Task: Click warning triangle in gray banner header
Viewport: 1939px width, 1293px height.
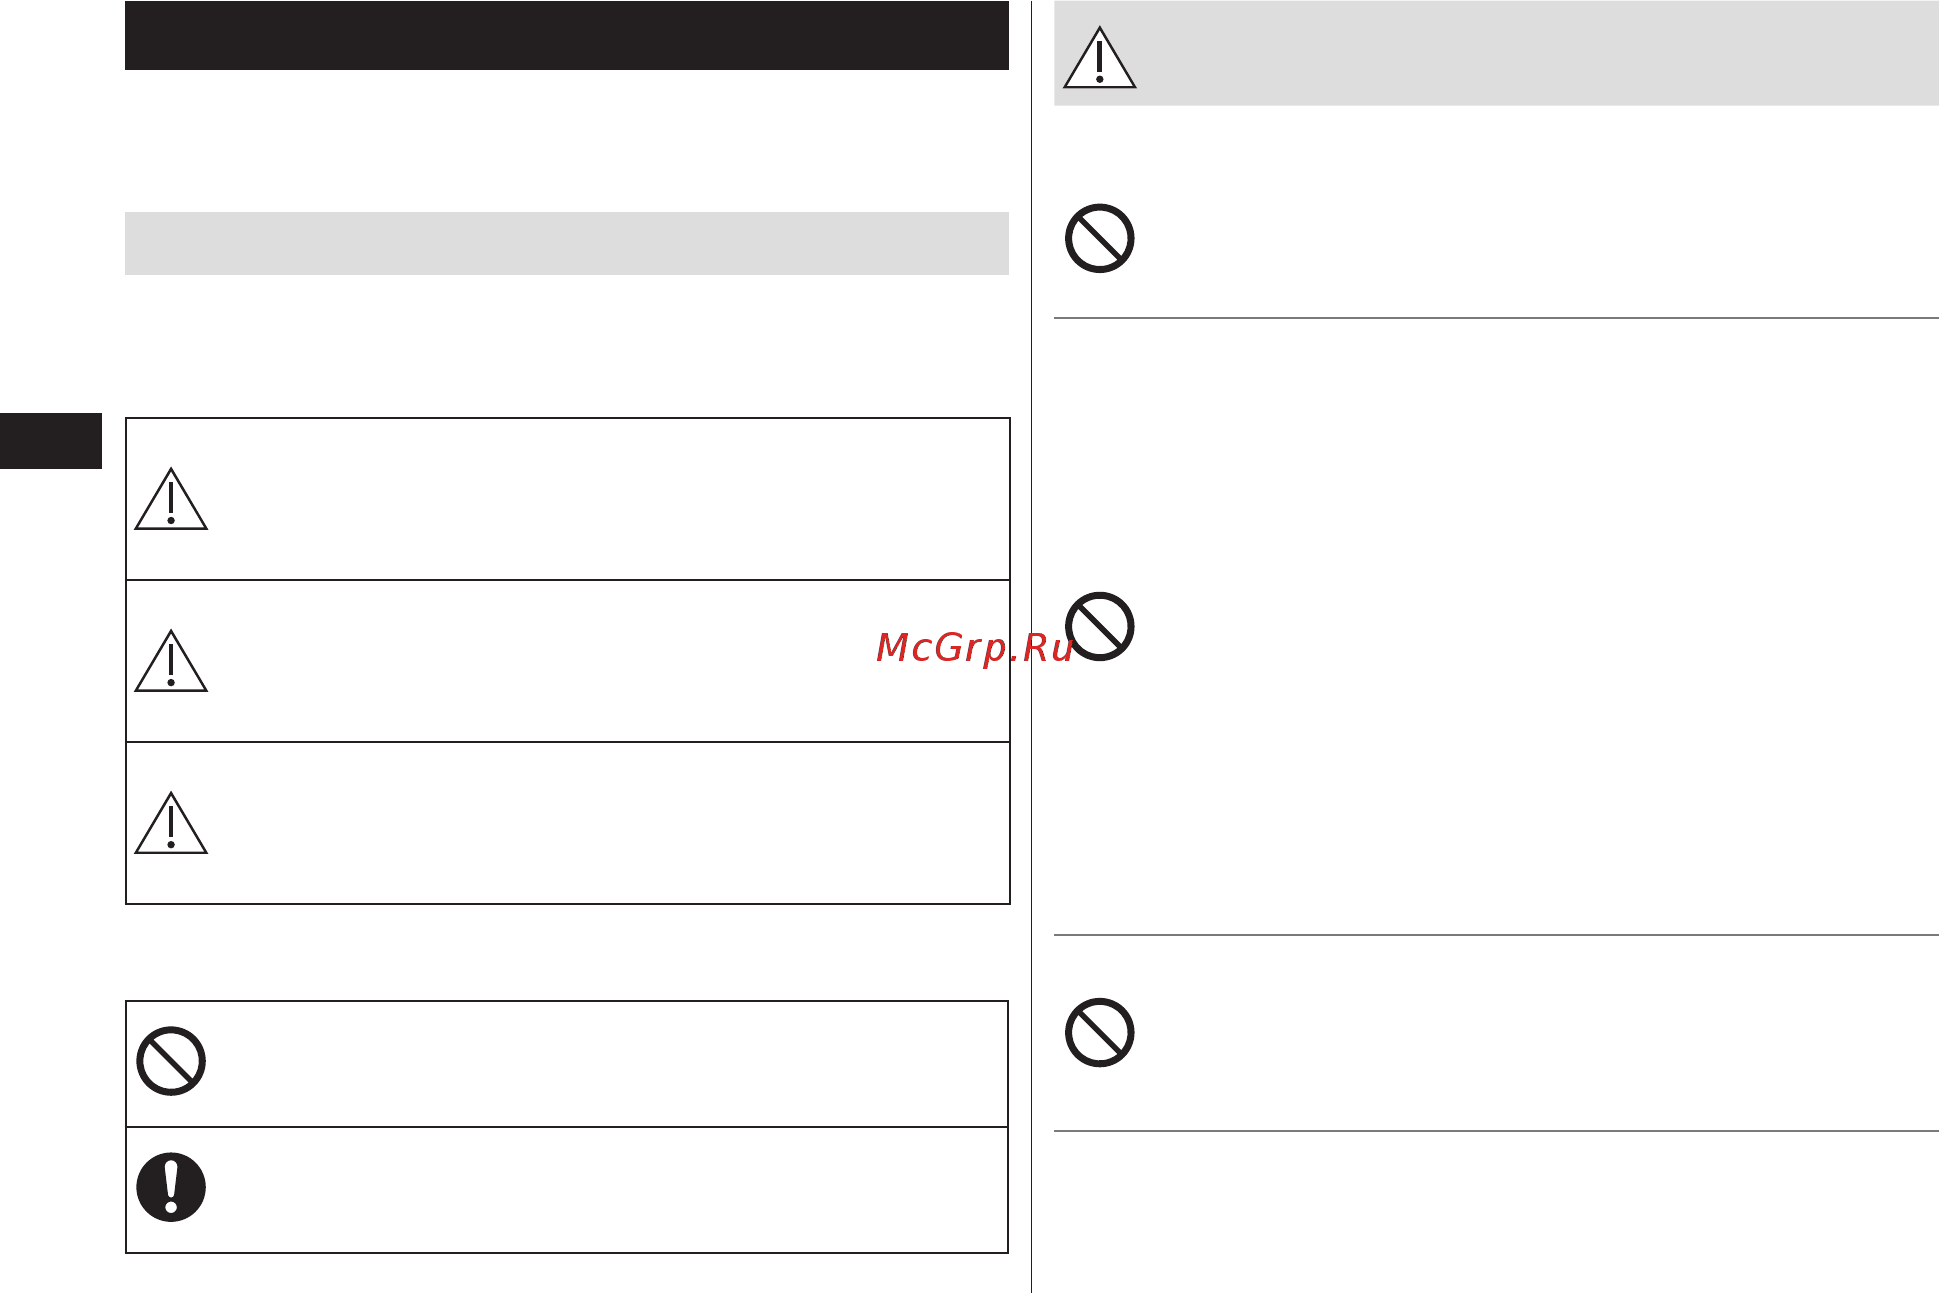Action: pyautogui.click(x=1099, y=58)
